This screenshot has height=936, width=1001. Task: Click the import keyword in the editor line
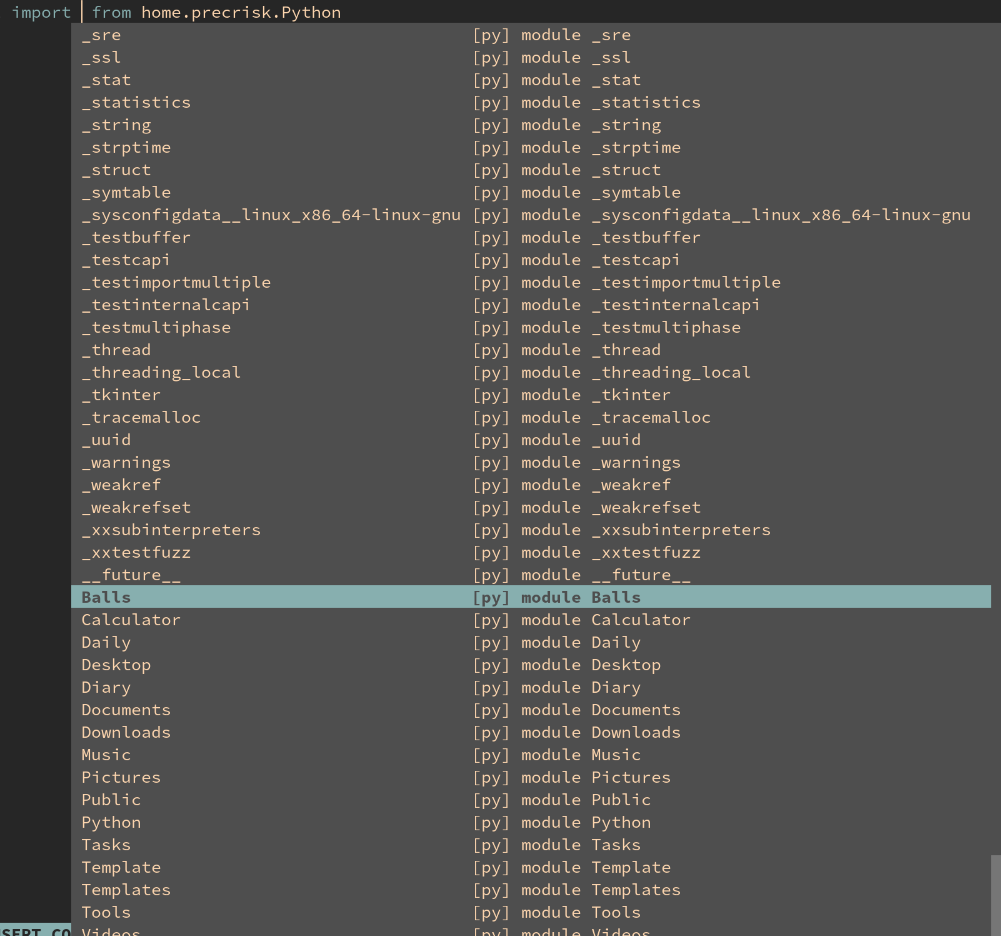click(x=41, y=12)
